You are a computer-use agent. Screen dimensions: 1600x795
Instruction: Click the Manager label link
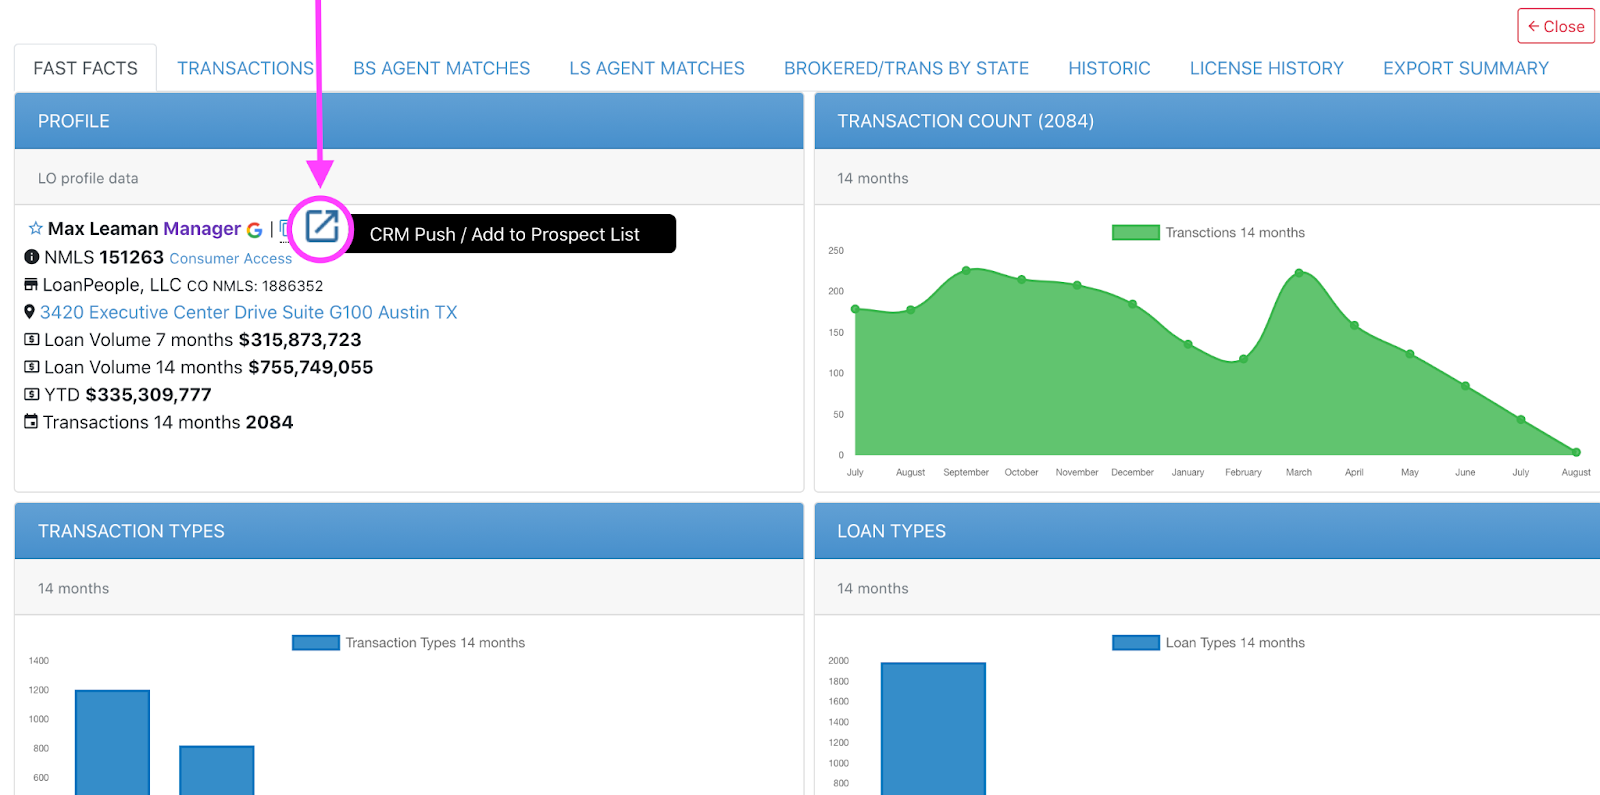(x=202, y=229)
